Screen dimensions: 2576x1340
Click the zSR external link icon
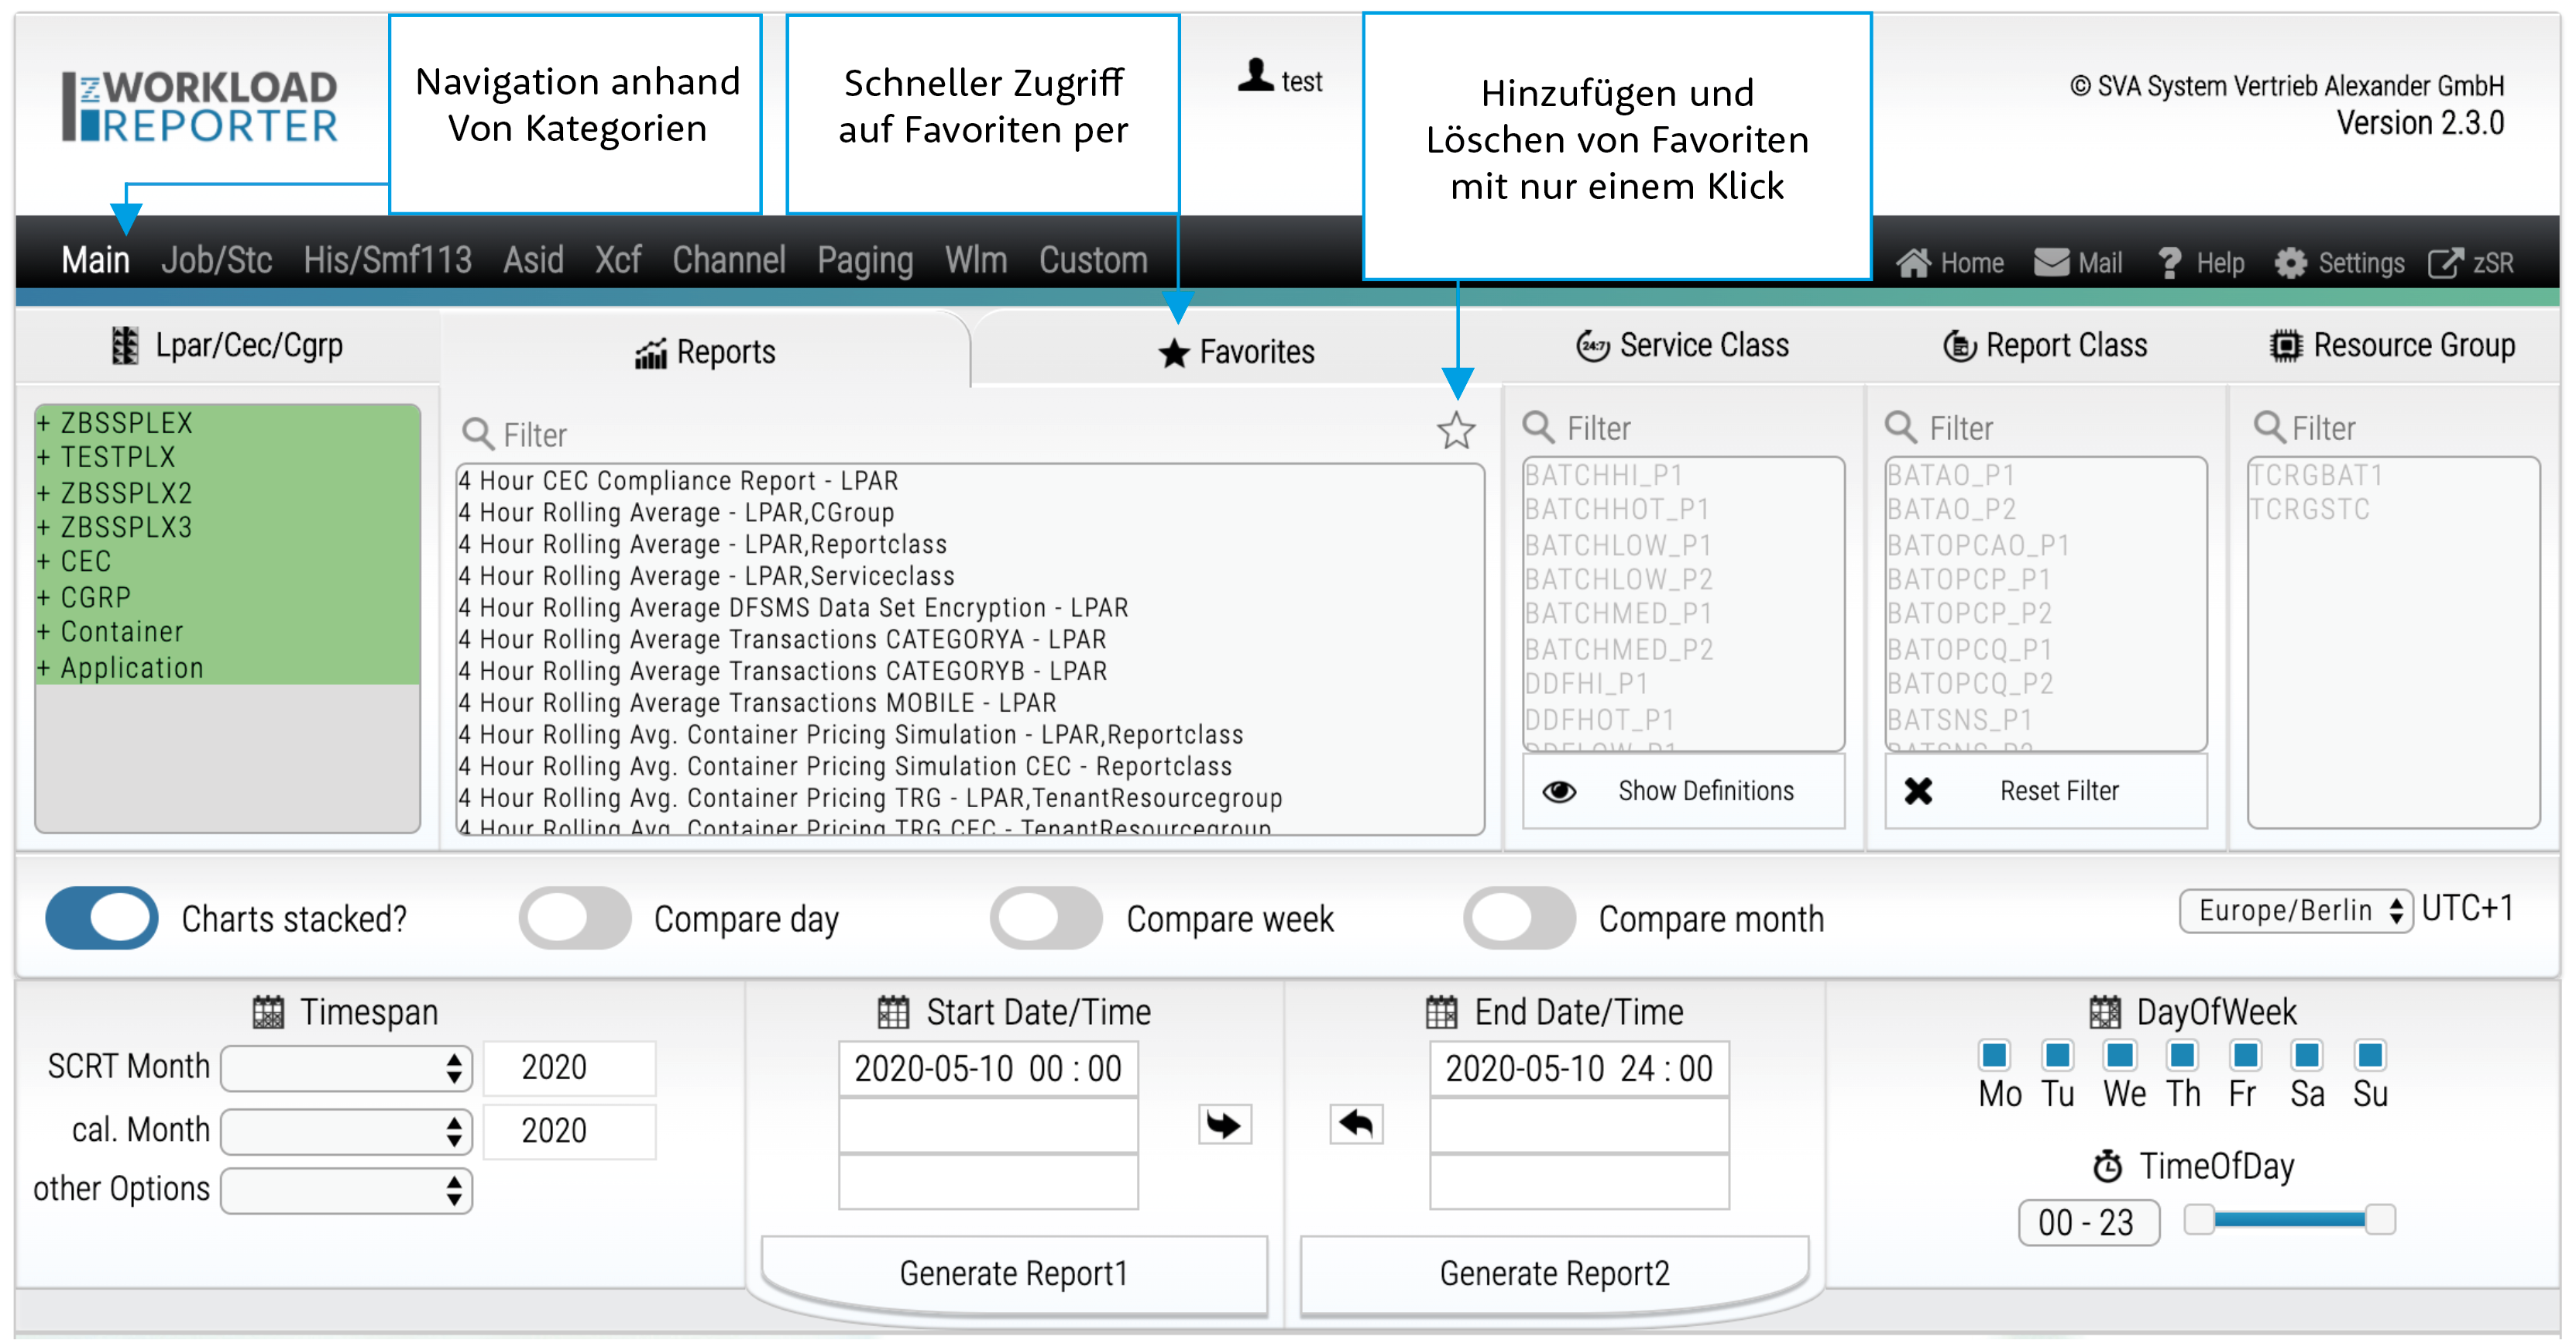click(2444, 263)
